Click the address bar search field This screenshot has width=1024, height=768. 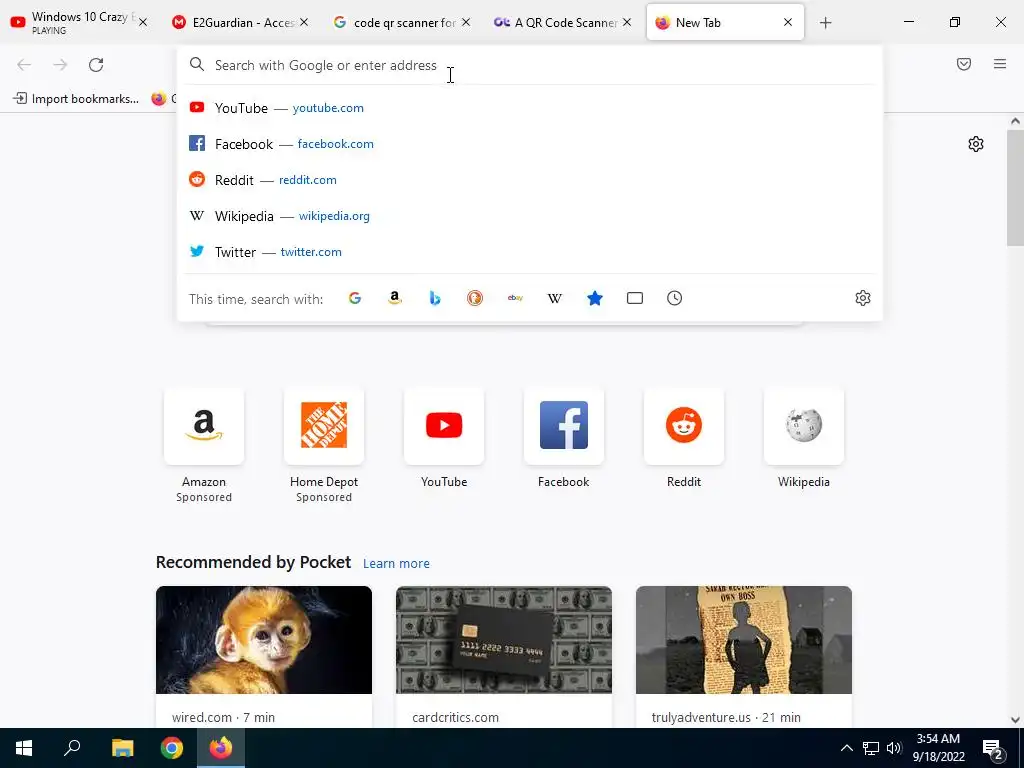[530, 65]
